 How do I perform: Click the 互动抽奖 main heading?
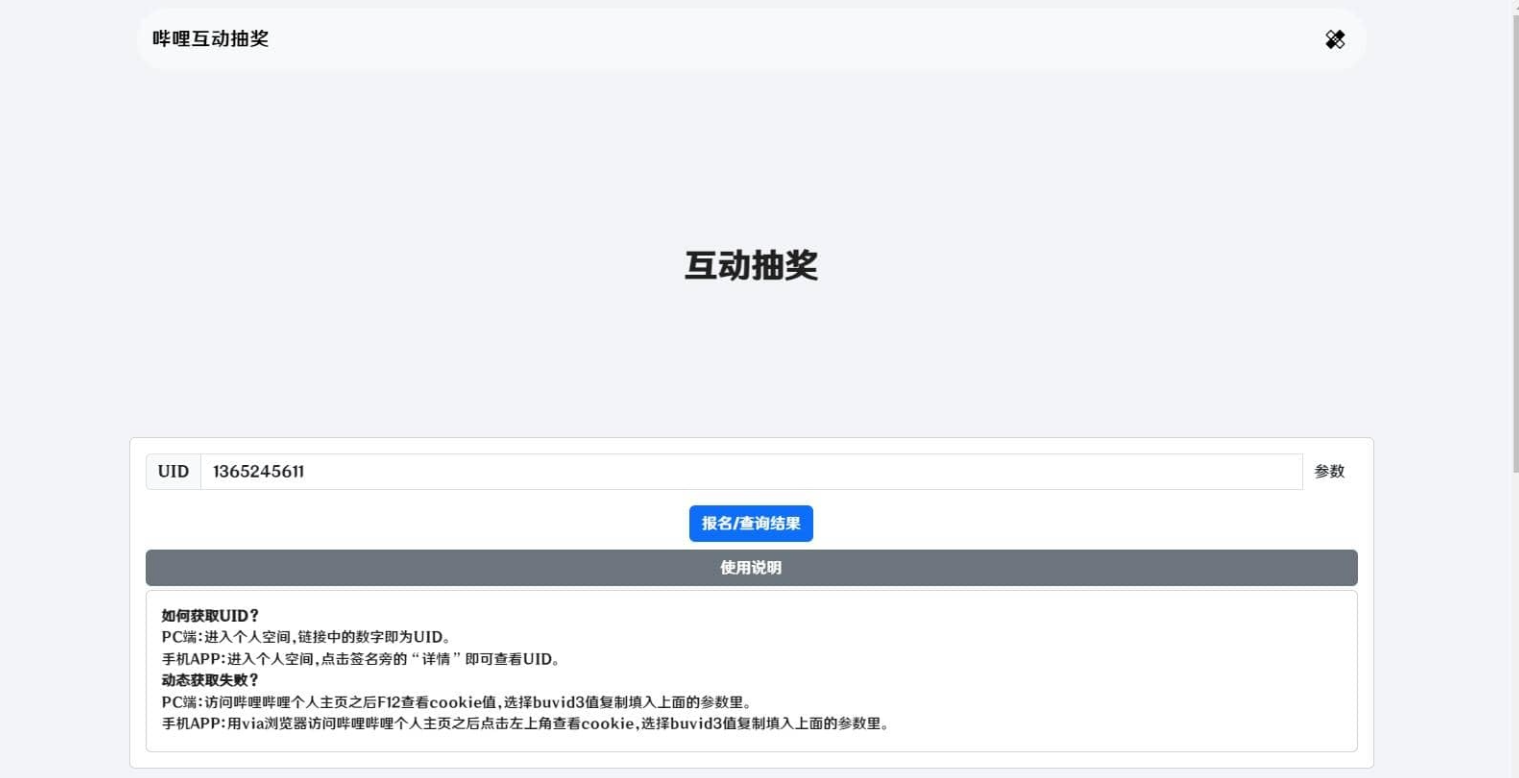[x=751, y=266]
